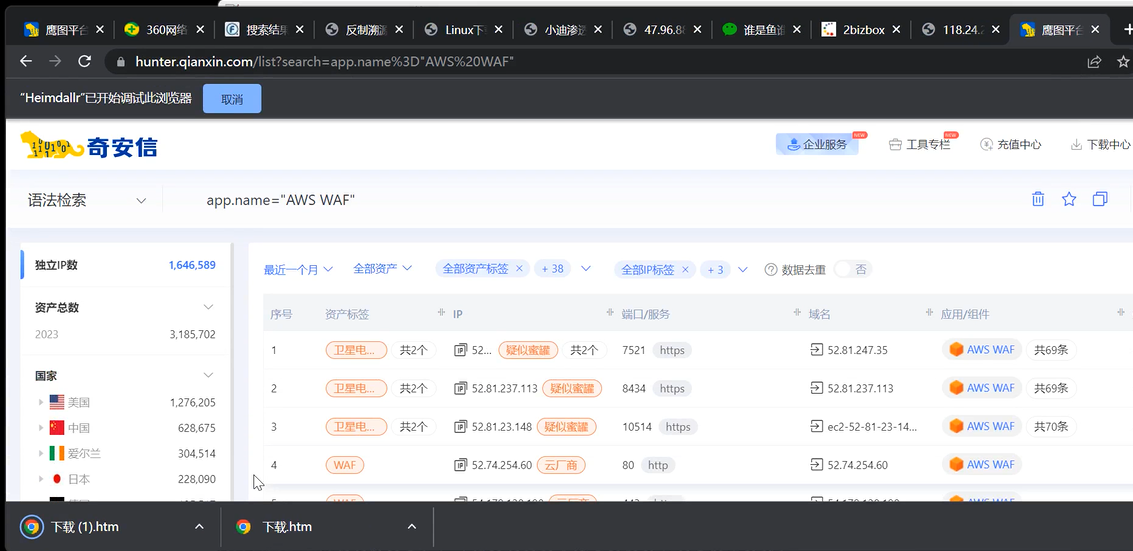Click the data dedupe help icon

click(x=771, y=269)
